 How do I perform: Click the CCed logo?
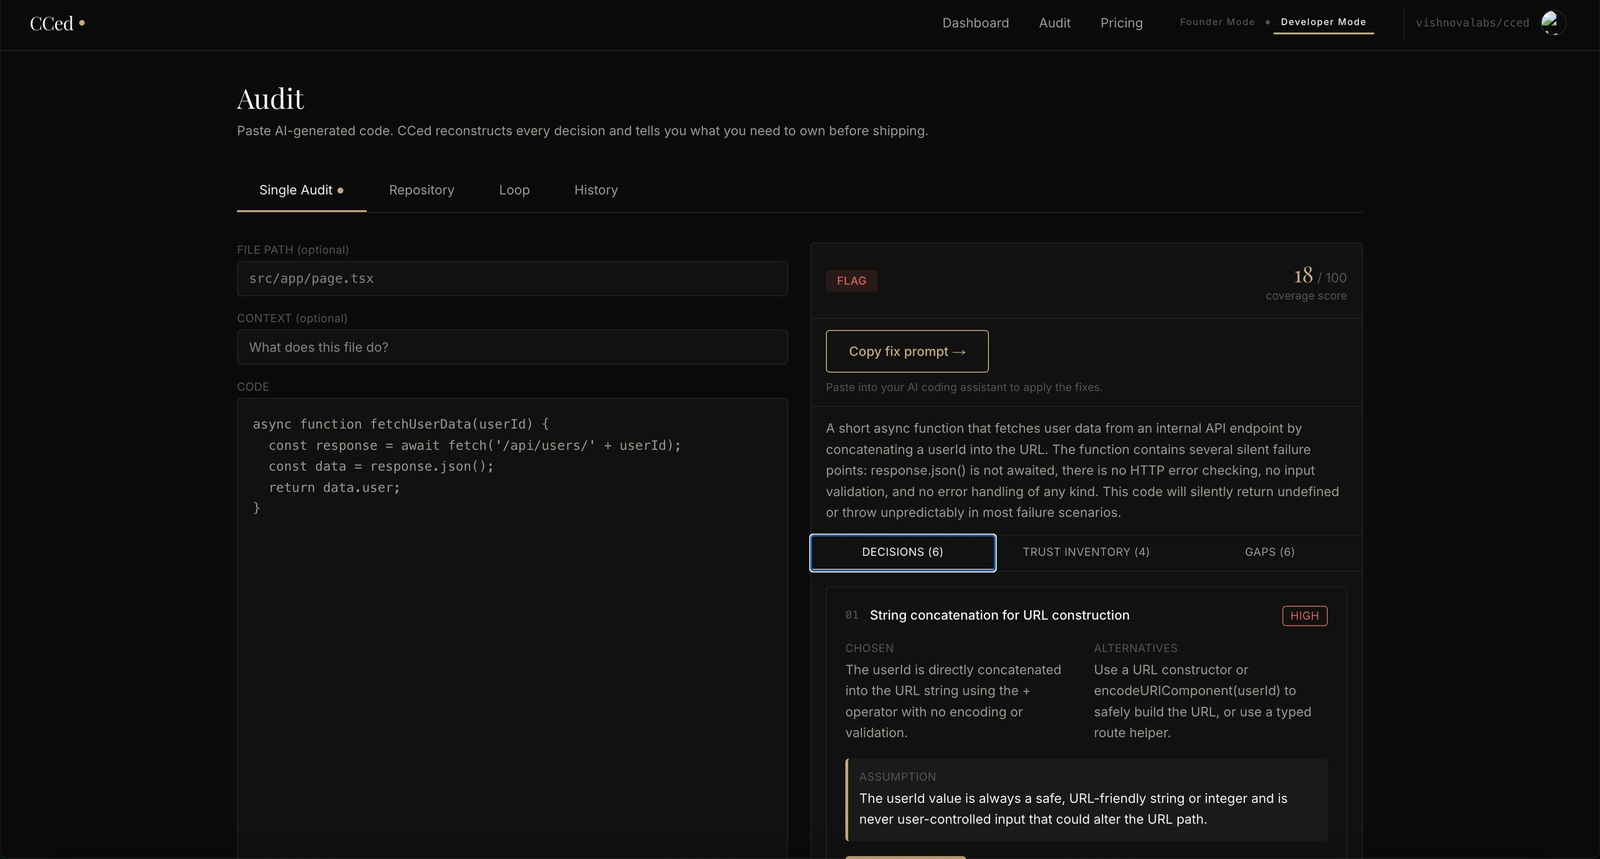[57, 23]
